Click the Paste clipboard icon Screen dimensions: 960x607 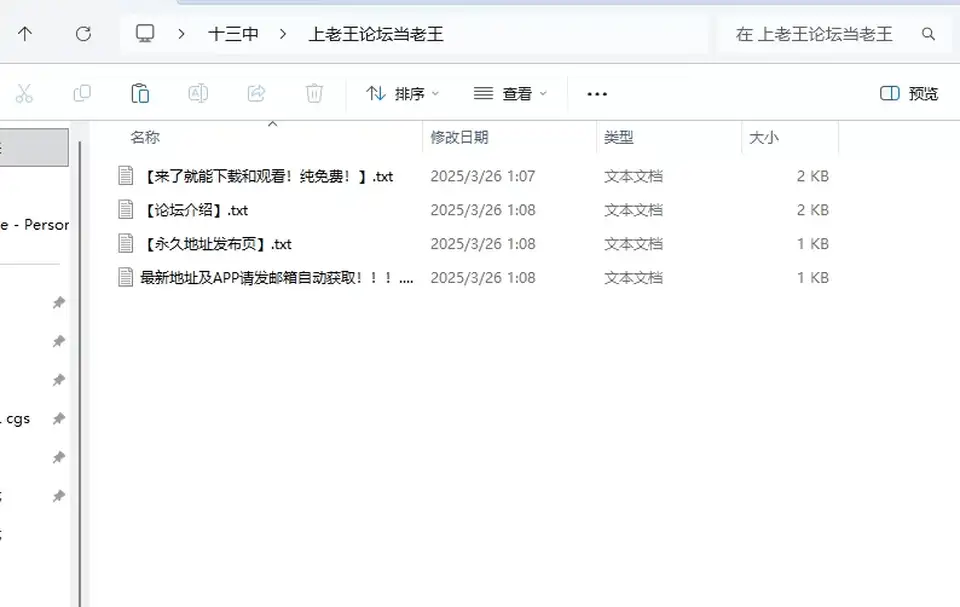[140, 94]
